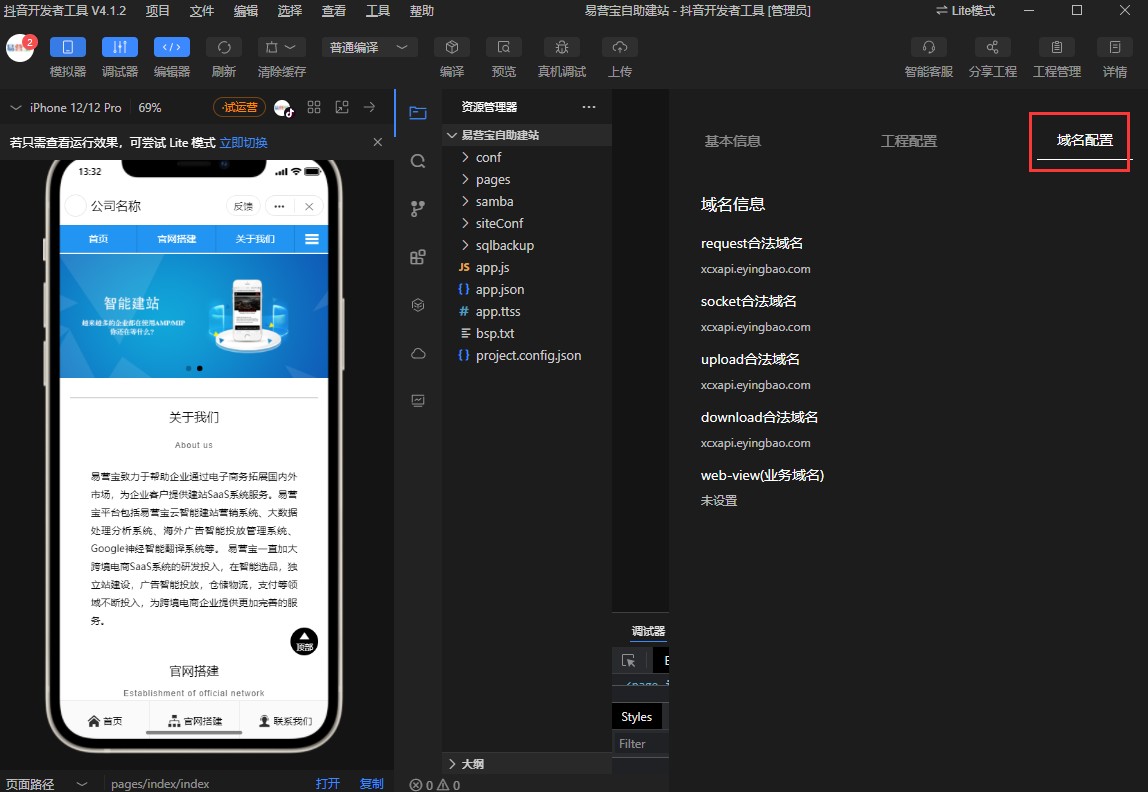
Task: Toggle the 编辑器 editor panel button
Action: (x=172, y=47)
